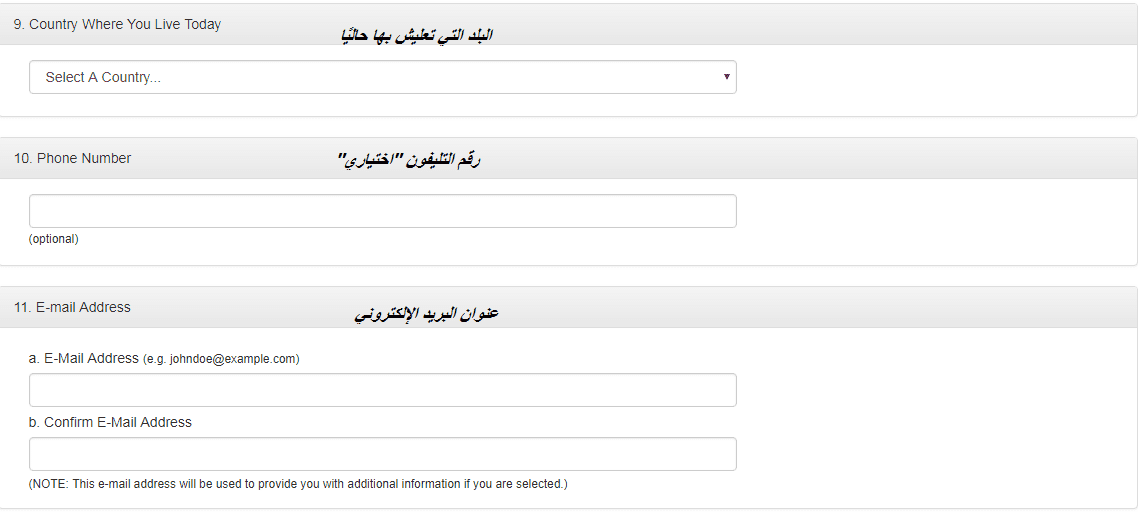The width and height of the screenshot is (1138, 512).
Task: Focus the Phone Number input field
Action: (382, 211)
